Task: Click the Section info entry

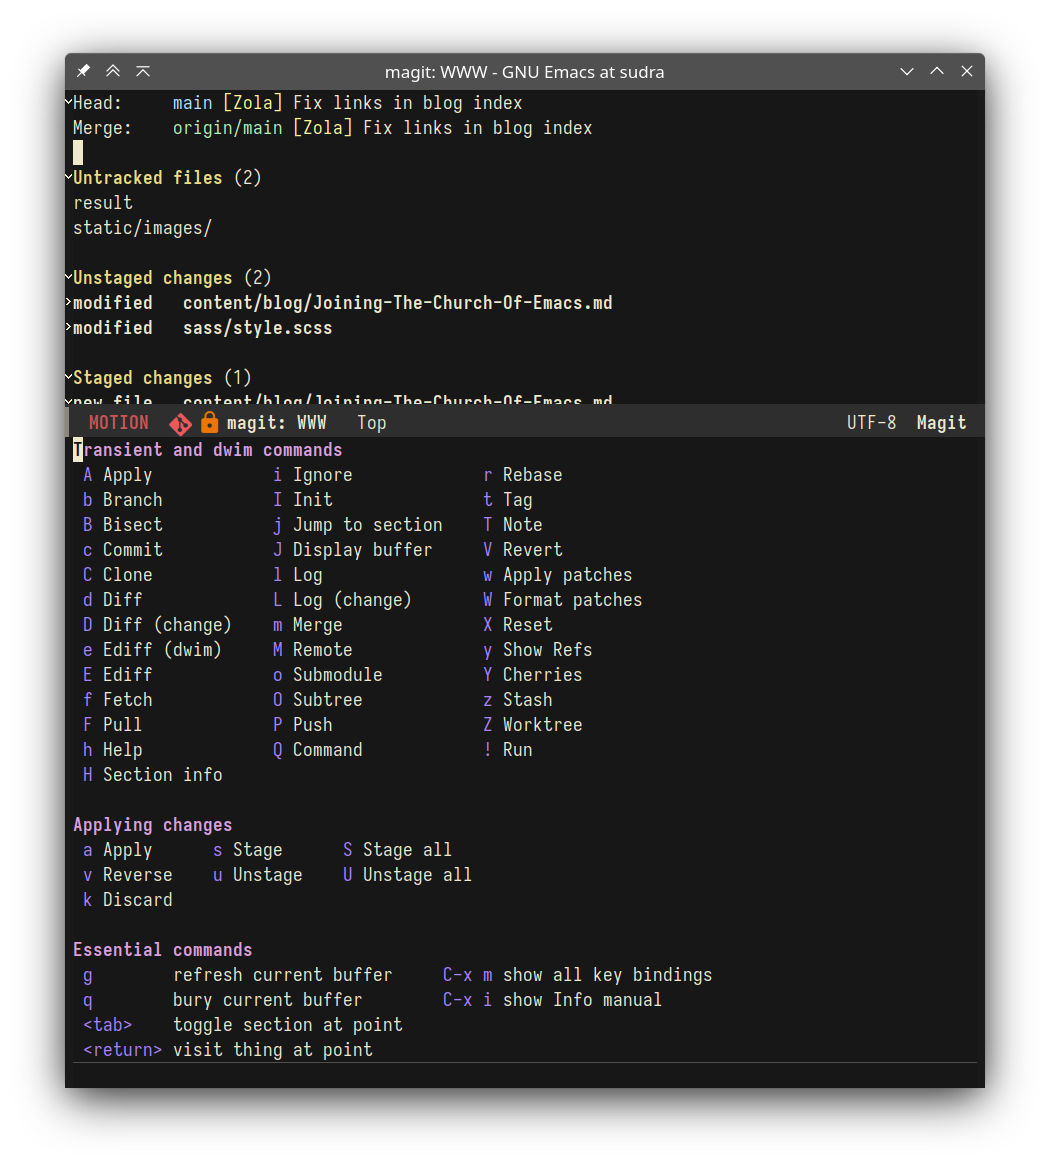Action: [x=162, y=775]
